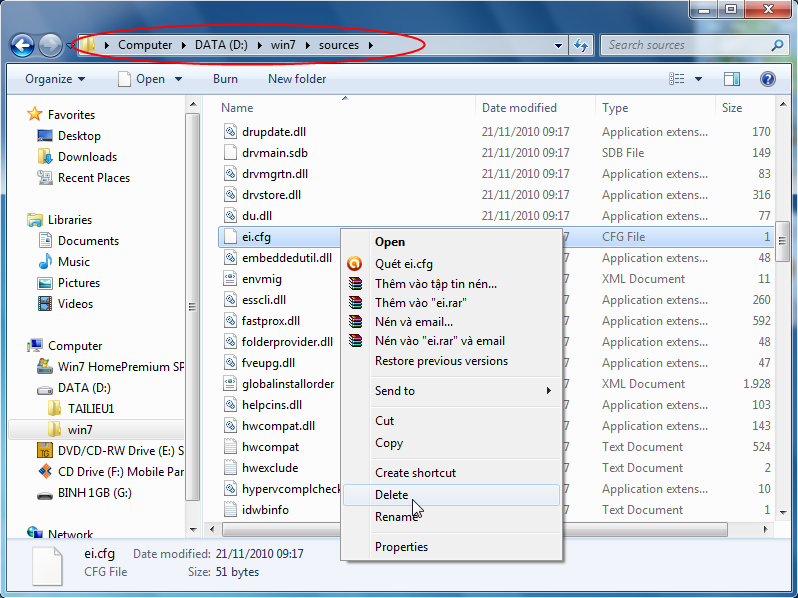This screenshot has height=598, width=798.
Task: Click the refresh button beside address bar
Action: [x=582, y=45]
